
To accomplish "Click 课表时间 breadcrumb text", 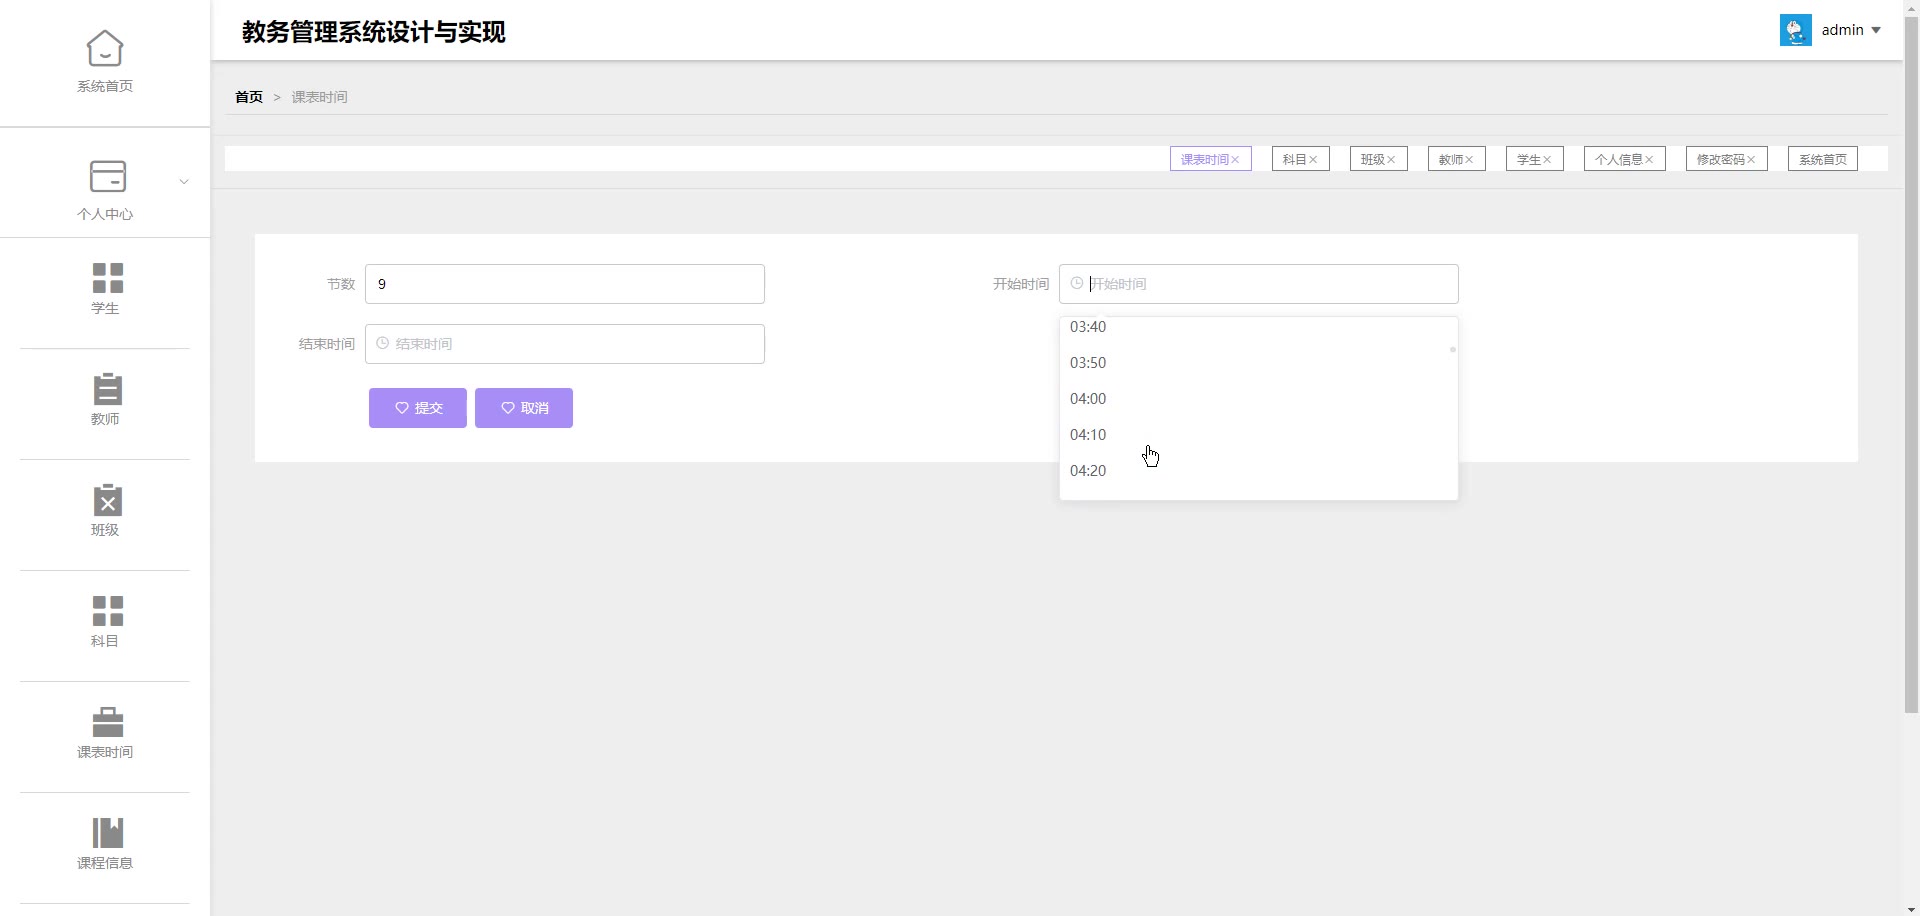I will pyautogui.click(x=319, y=97).
